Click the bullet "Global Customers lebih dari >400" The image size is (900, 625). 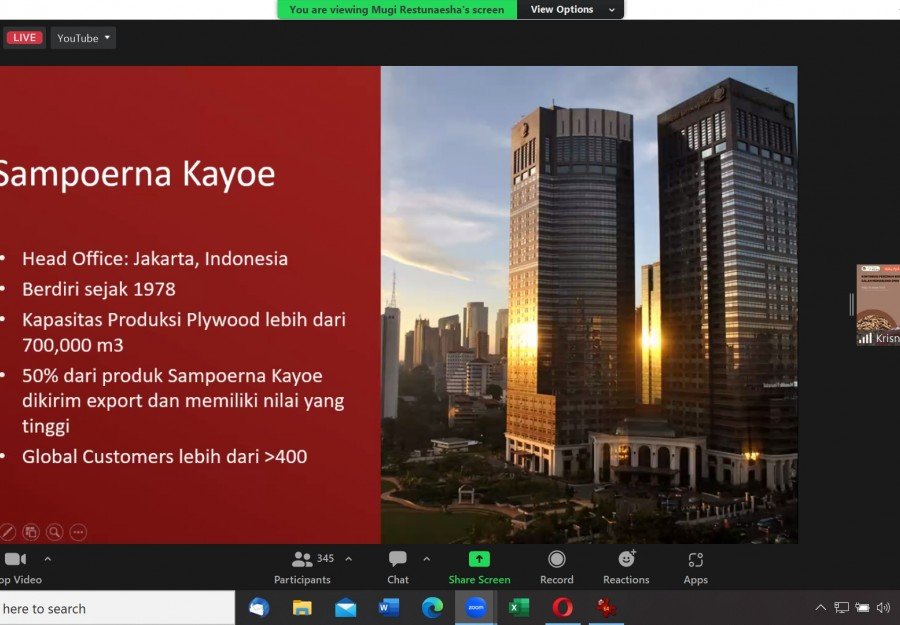click(x=165, y=456)
